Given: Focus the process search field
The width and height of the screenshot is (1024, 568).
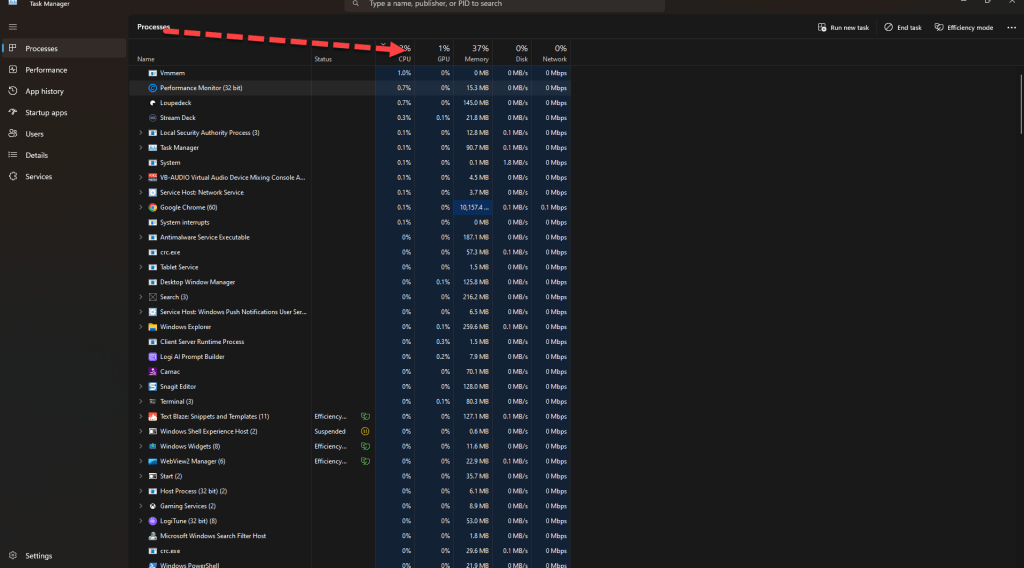Looking at the screenshot, I should point(505,5).
